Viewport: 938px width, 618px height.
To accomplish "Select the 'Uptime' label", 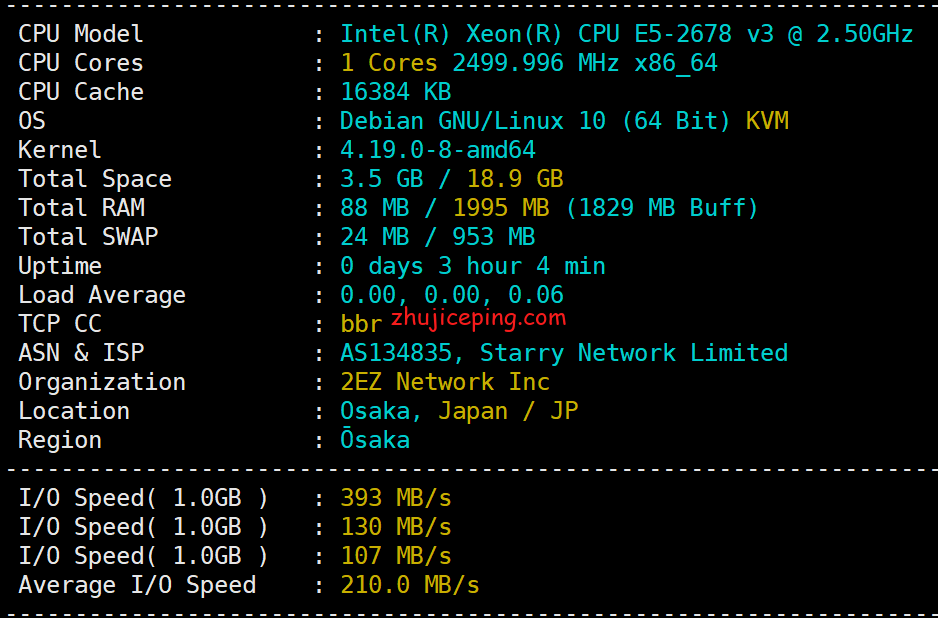I will click(60, 267).
